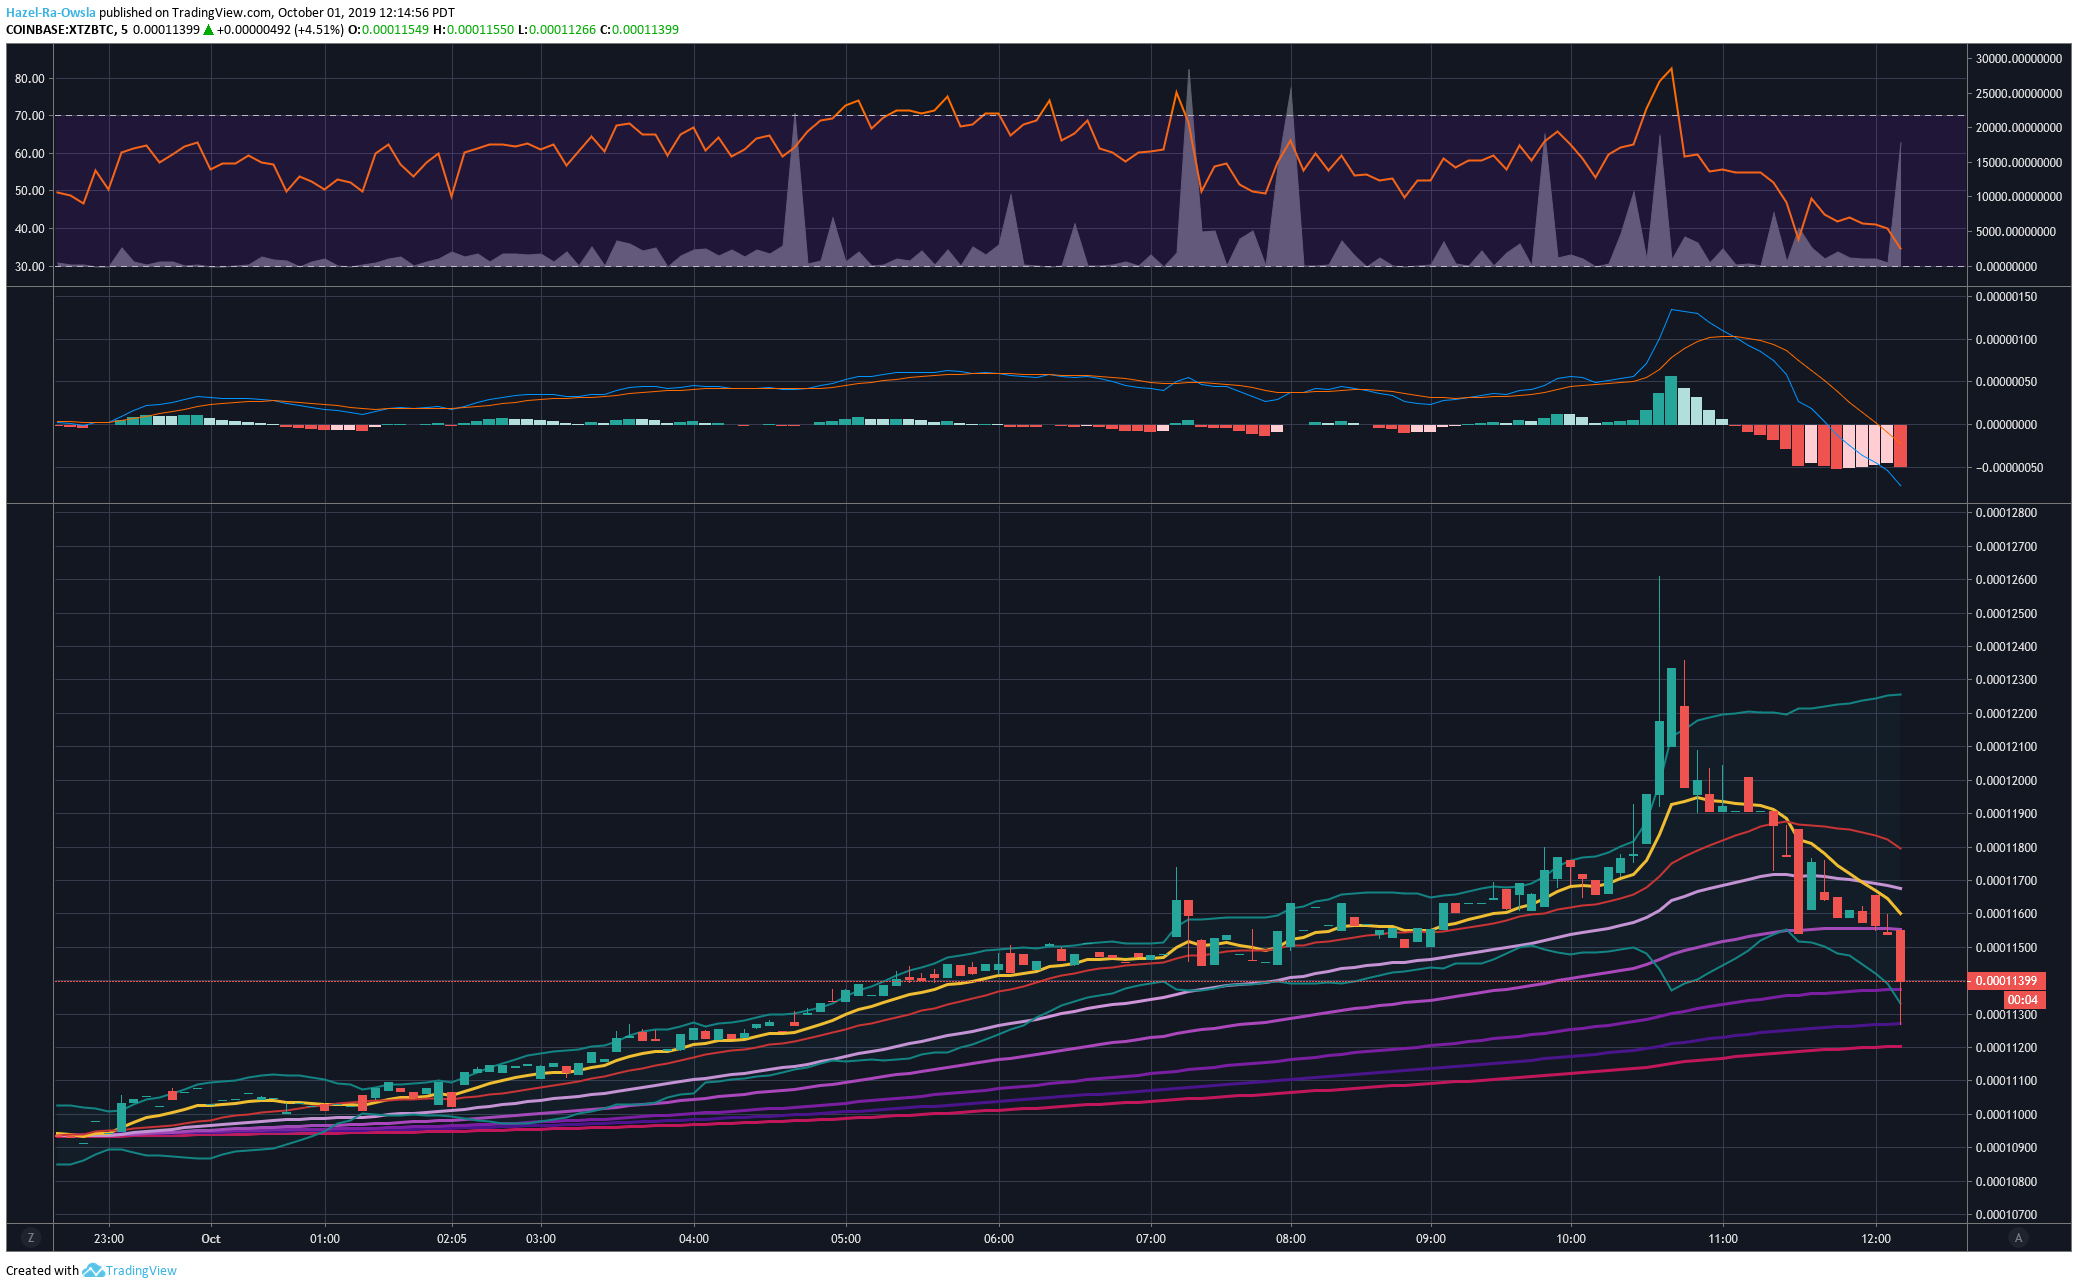Click the 09:00 time axis label
Image resolution: width=2078 pixels, height=1288 pixels.
(1431, 1239)
